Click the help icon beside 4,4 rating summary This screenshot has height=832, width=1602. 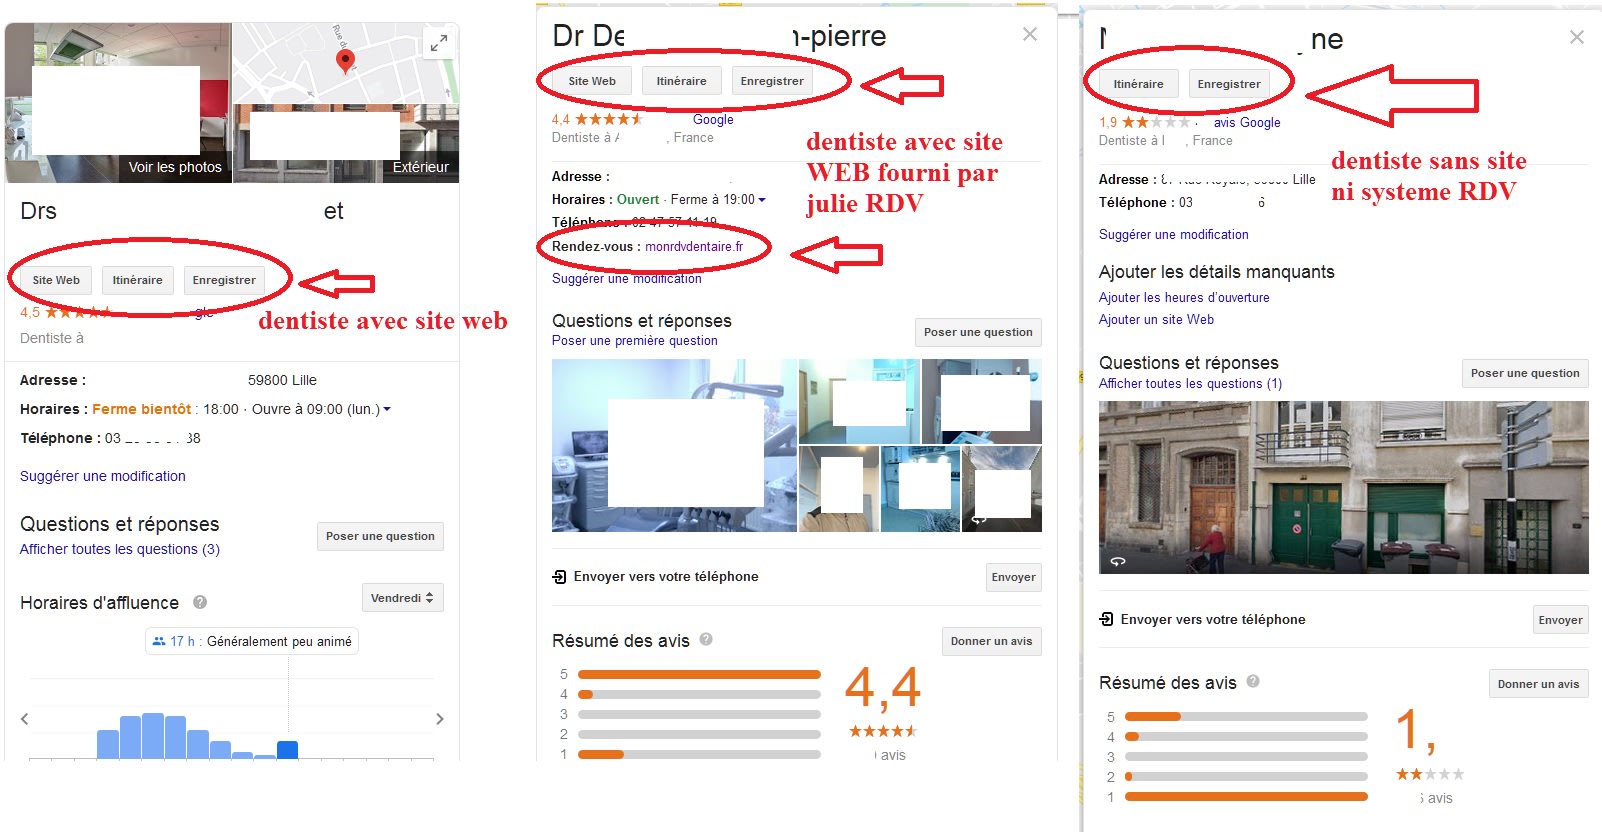[706, 639]
